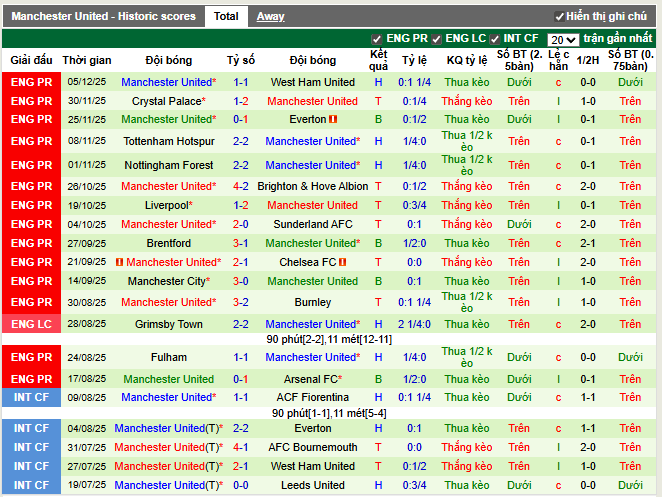The width and height of the screenshot is (662, 497).
Task: Open West Ham United in the 05/12/25 row
Action: click(313, 82)
